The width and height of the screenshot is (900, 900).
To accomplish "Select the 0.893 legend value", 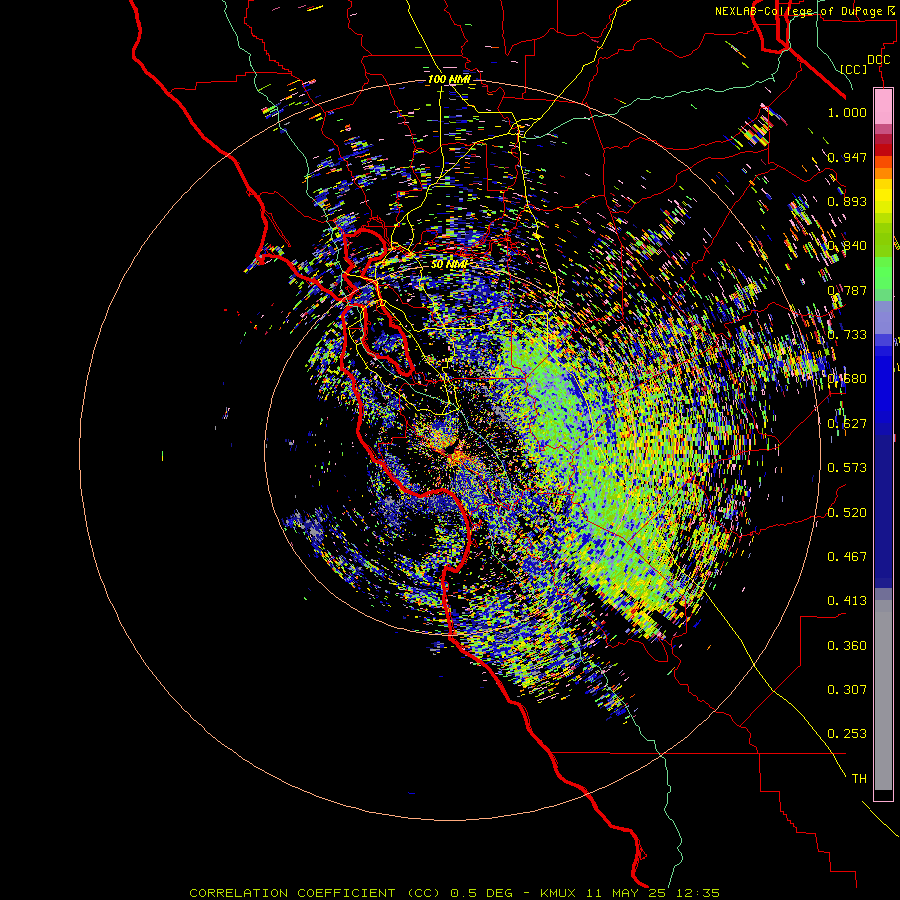I will coord(847,201).
